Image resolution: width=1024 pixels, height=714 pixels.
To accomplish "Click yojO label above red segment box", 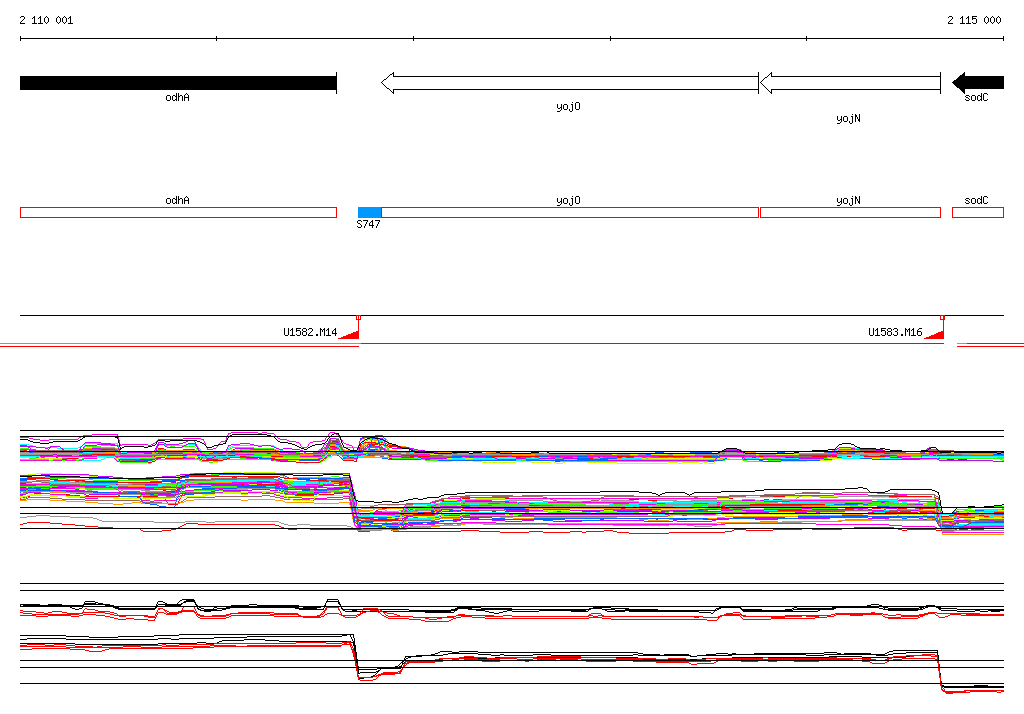I will coord(568,201).
